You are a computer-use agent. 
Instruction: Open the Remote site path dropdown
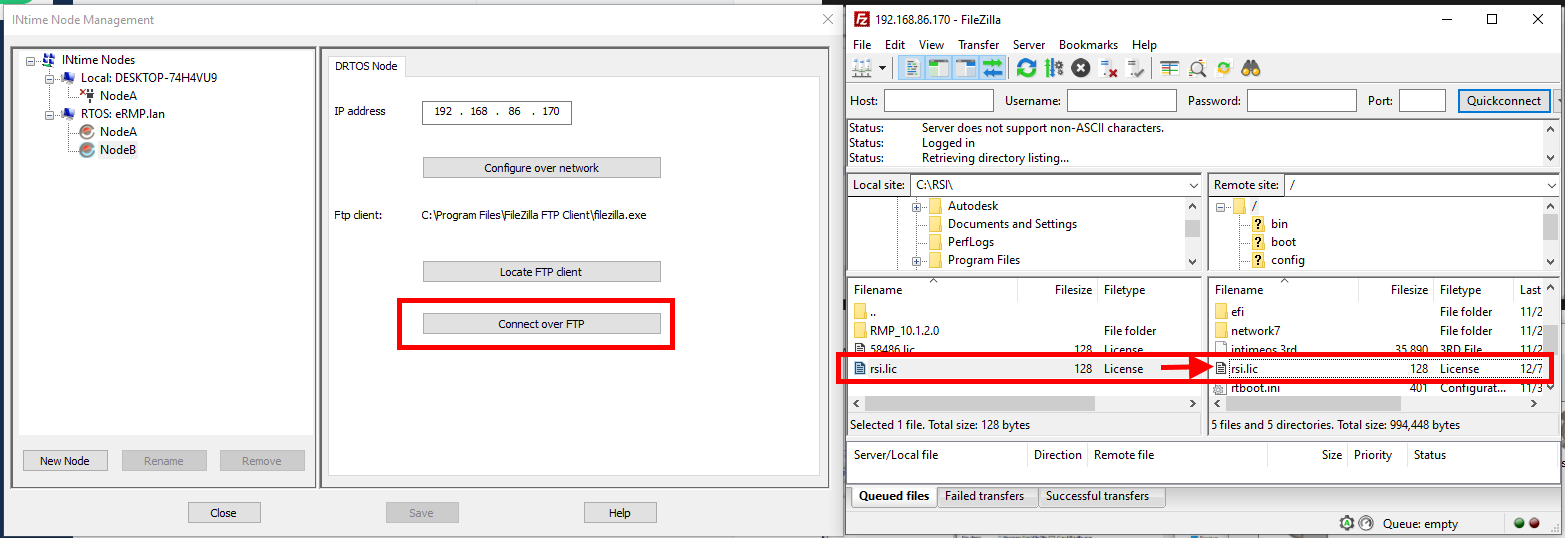[1551, 185]
